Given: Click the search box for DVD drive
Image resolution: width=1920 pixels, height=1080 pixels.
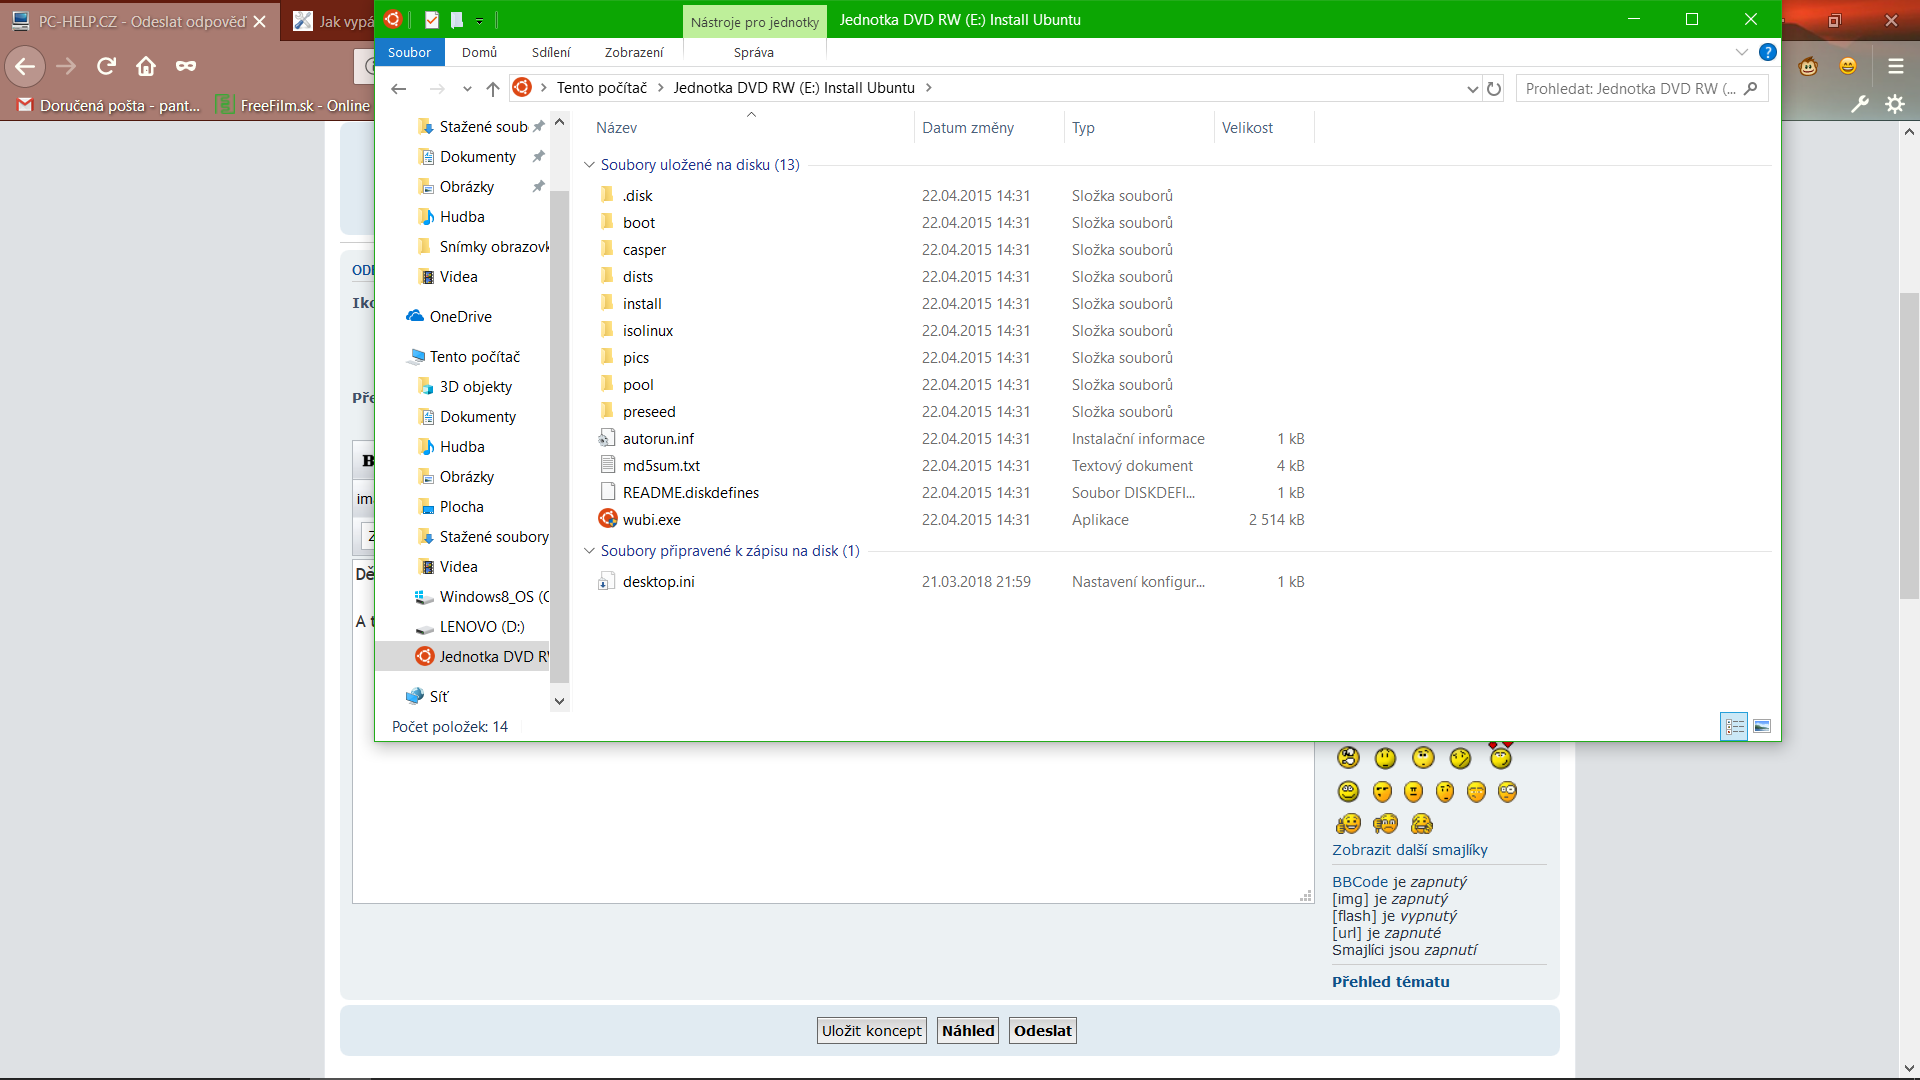Looking at the screenshot, I should point(1630,89).
